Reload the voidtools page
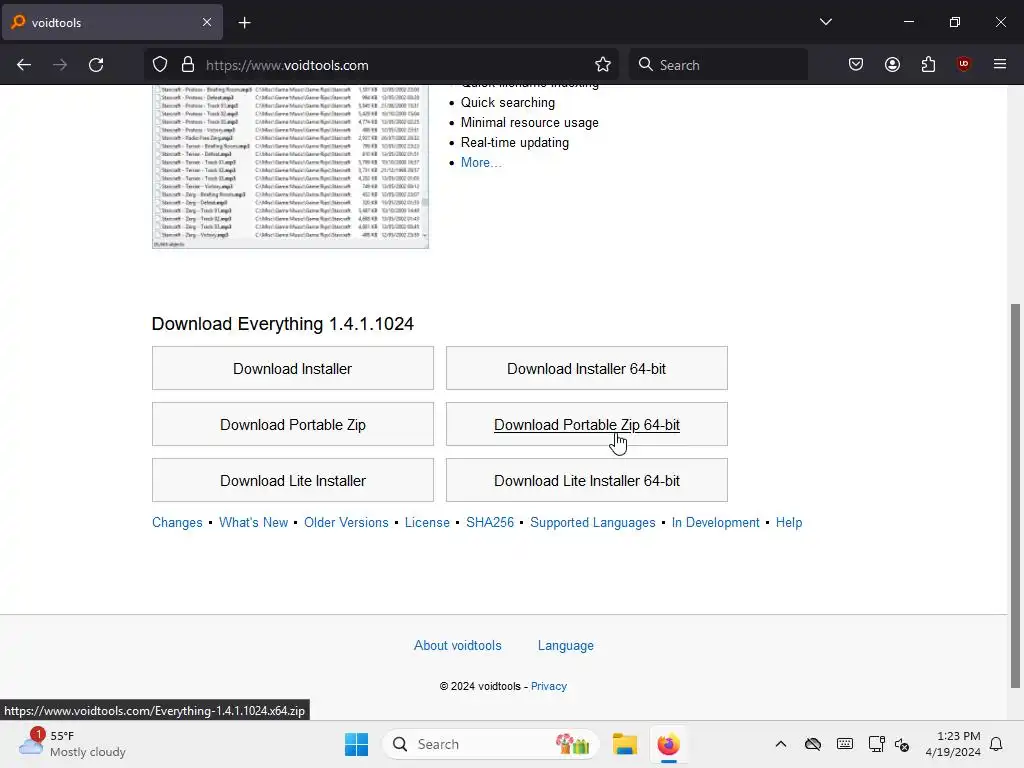The image size is (1024, 768). [x=96, y=65]
